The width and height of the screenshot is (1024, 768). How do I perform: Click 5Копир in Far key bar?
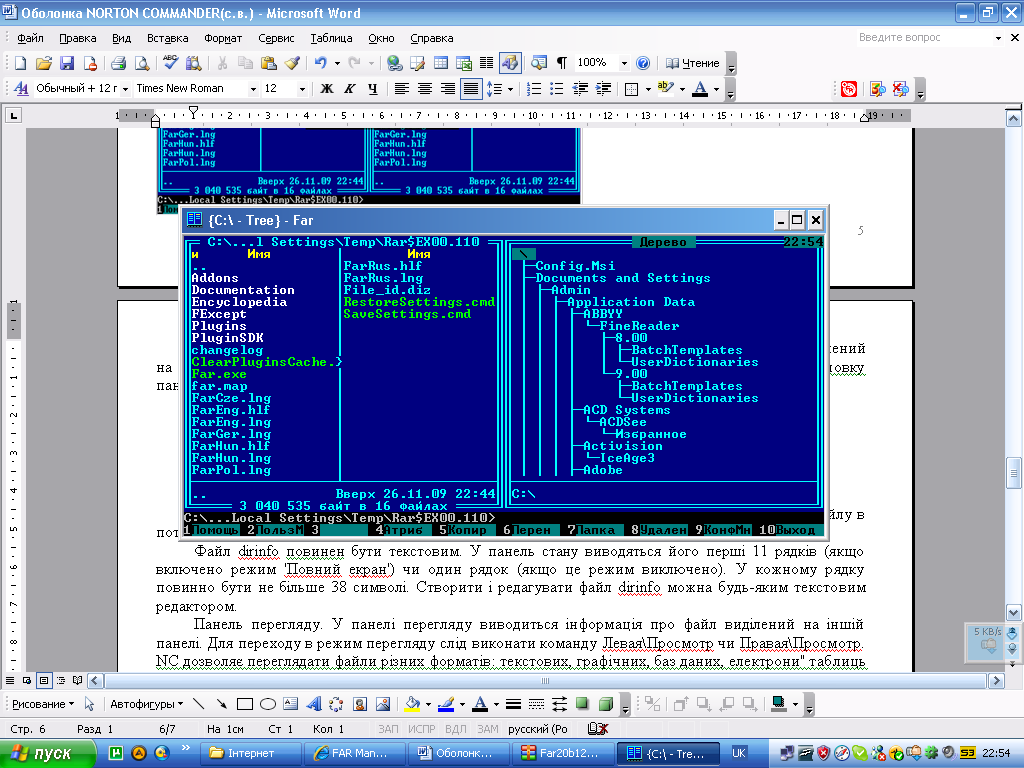tap(463, 530)
